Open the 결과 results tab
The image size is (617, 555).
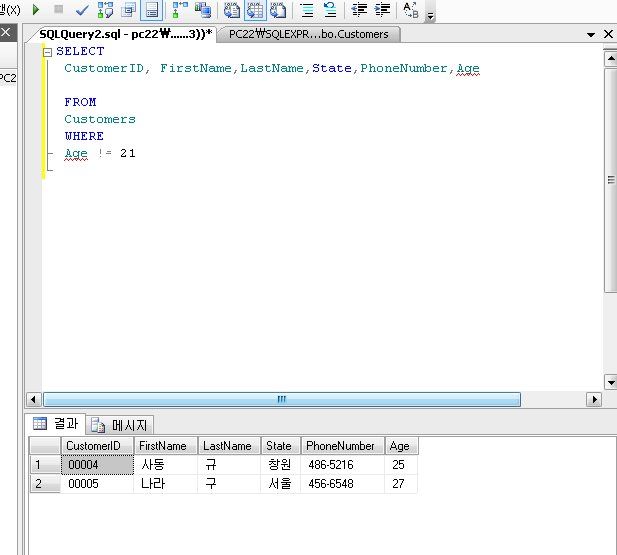coord(56,424)
